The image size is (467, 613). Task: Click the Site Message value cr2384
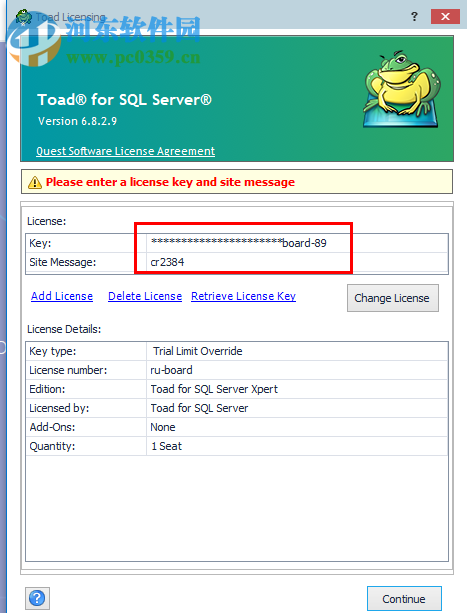(x=167, y=262)
